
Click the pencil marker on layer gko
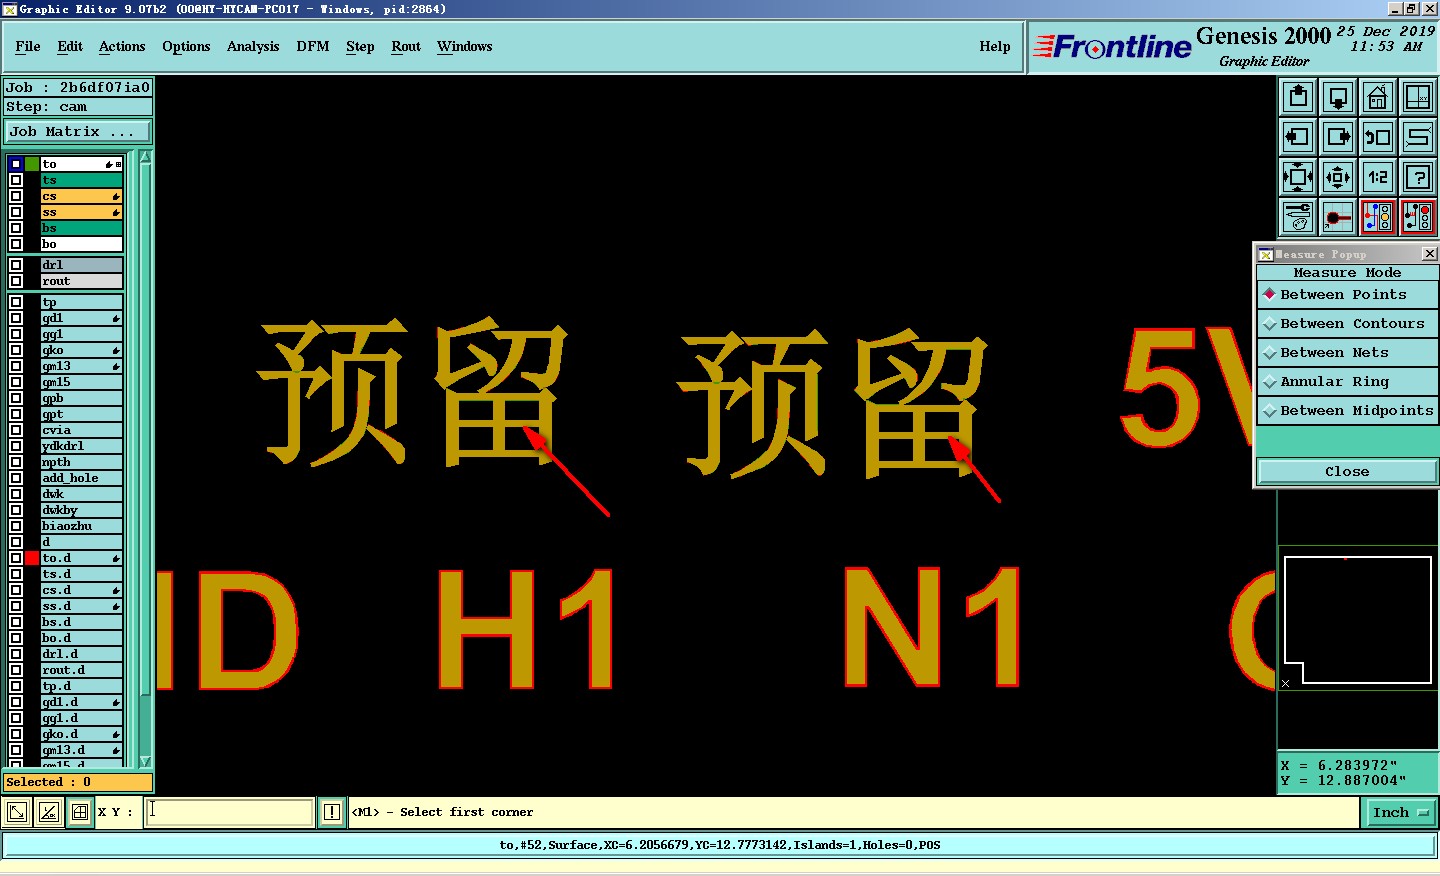(116, 350)
